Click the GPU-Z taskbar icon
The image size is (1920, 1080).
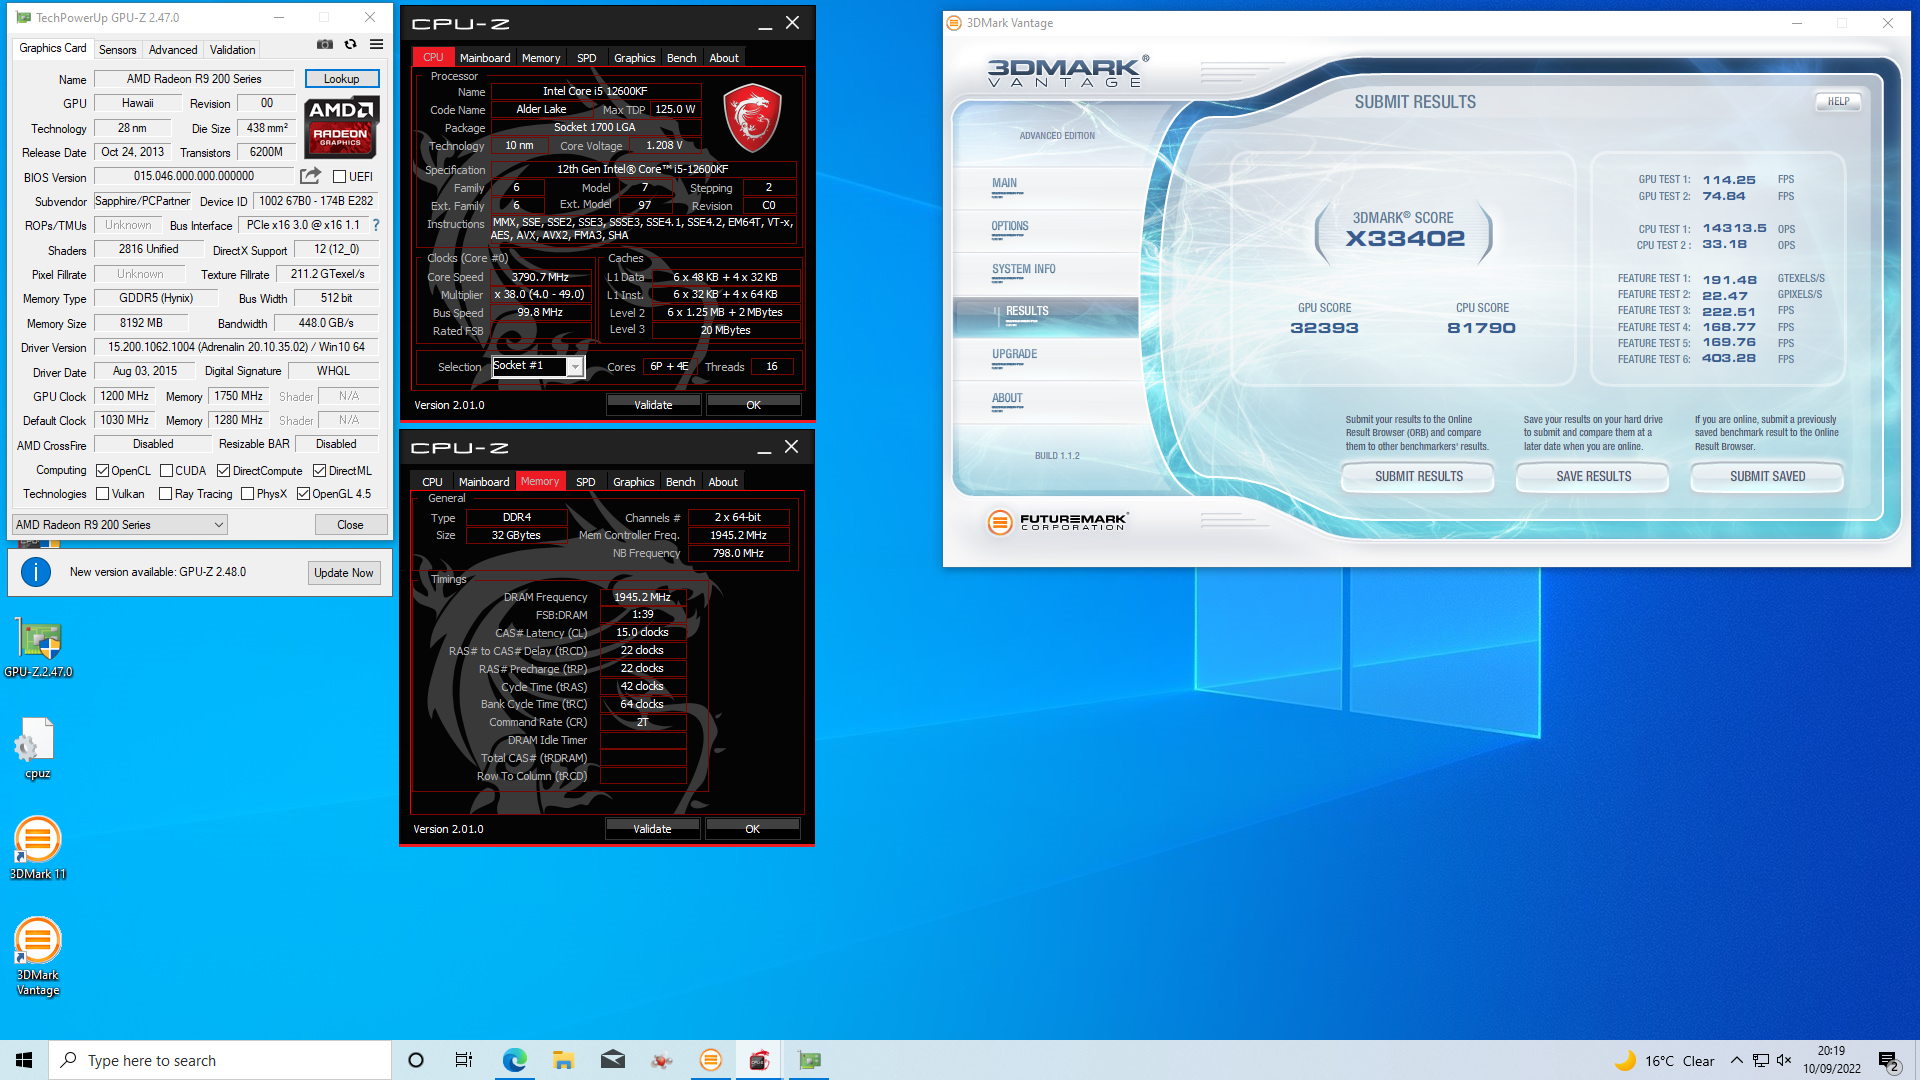809,1060
